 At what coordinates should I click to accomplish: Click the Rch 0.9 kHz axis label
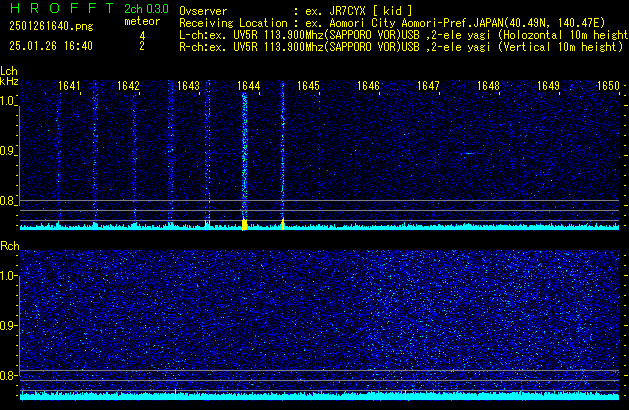(x=7, y=325)
